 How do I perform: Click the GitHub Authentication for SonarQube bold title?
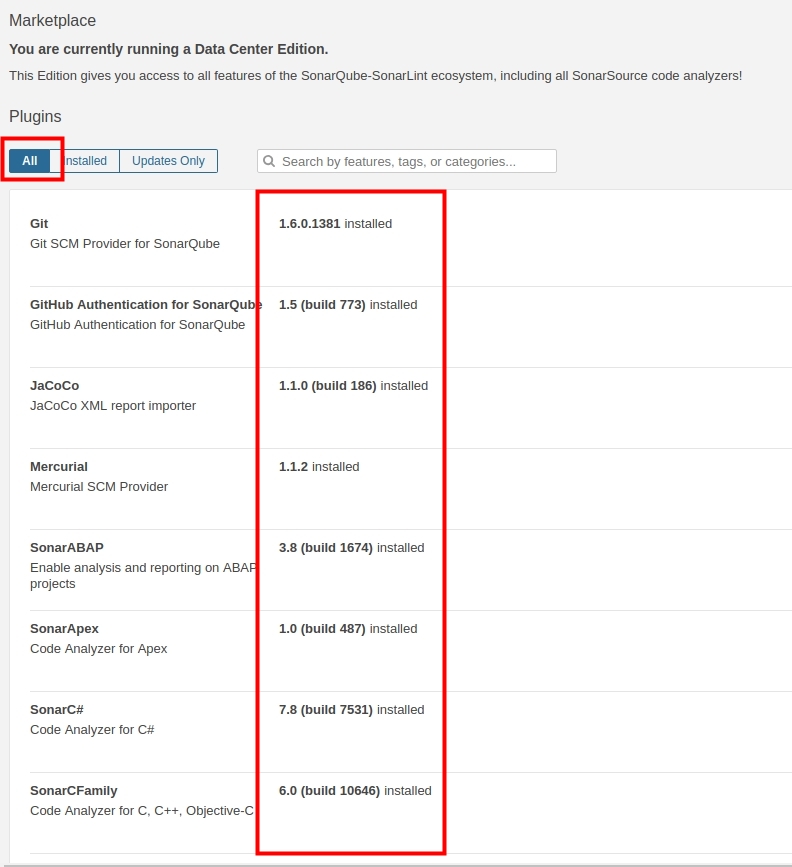point(146,305)
